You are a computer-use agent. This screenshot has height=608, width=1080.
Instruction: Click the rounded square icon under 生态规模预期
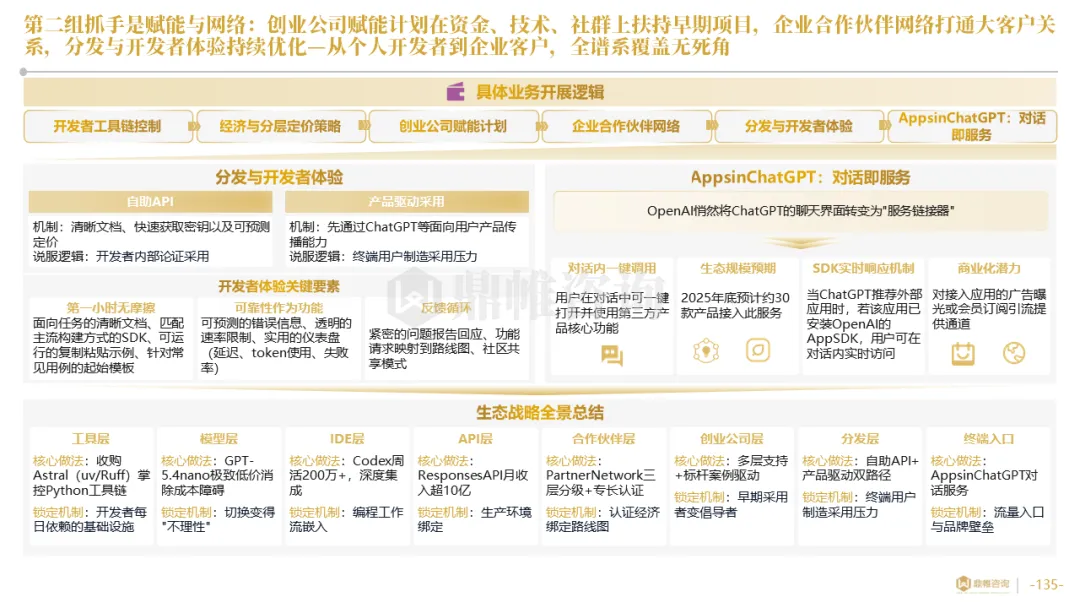click(758, 350)
